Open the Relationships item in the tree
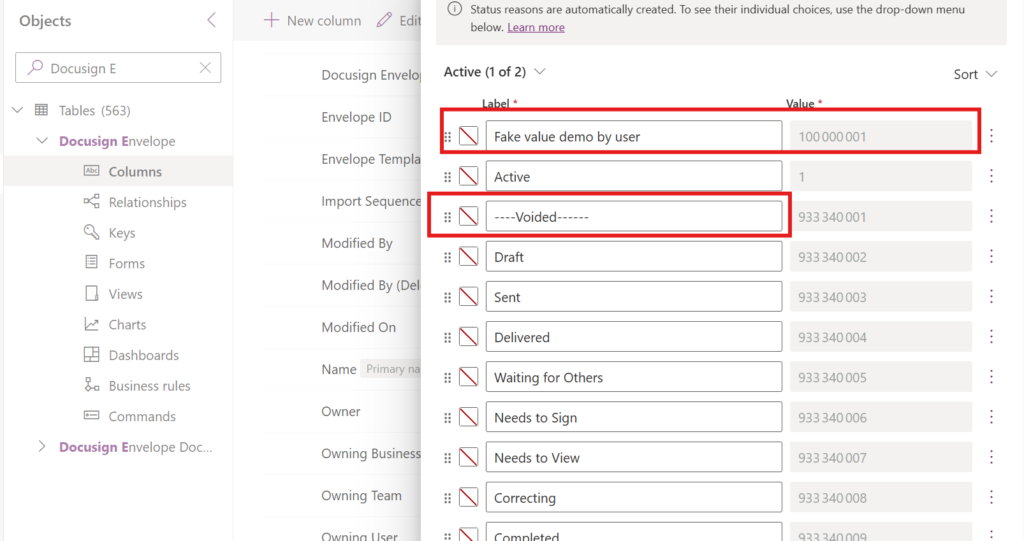 [x=147, y=202]
